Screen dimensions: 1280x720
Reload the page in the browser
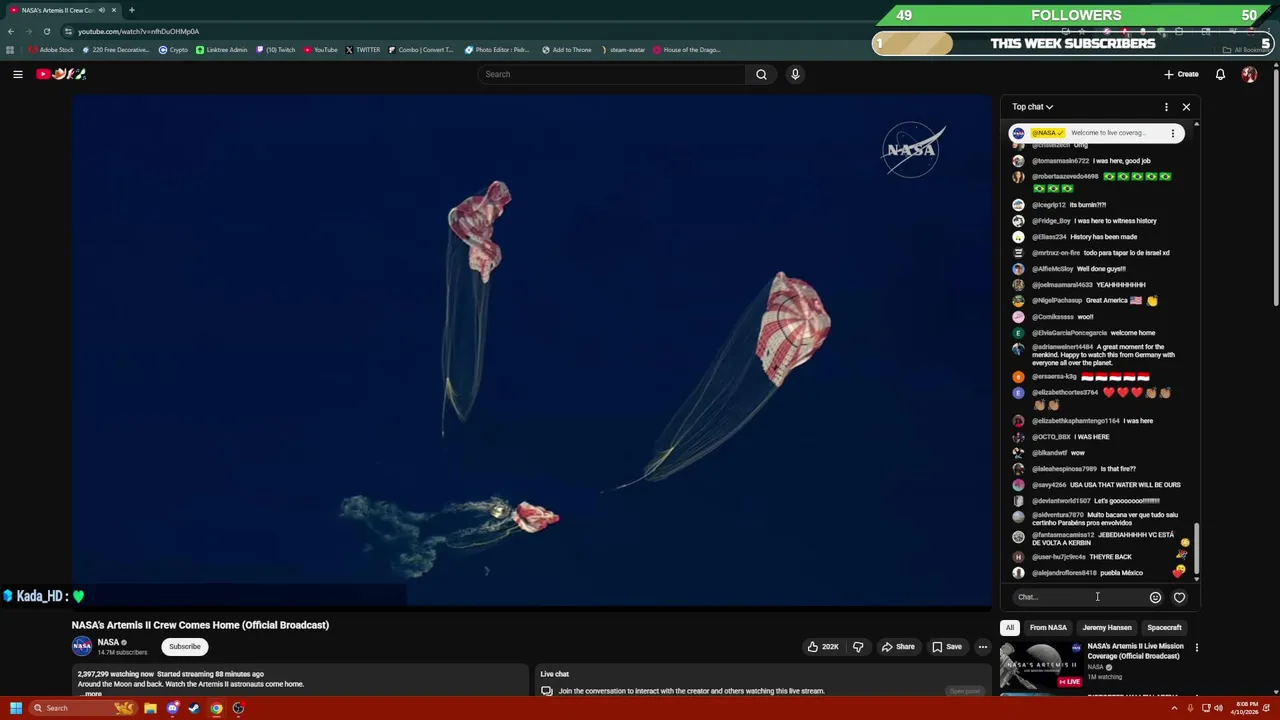(x=46, y=31)
